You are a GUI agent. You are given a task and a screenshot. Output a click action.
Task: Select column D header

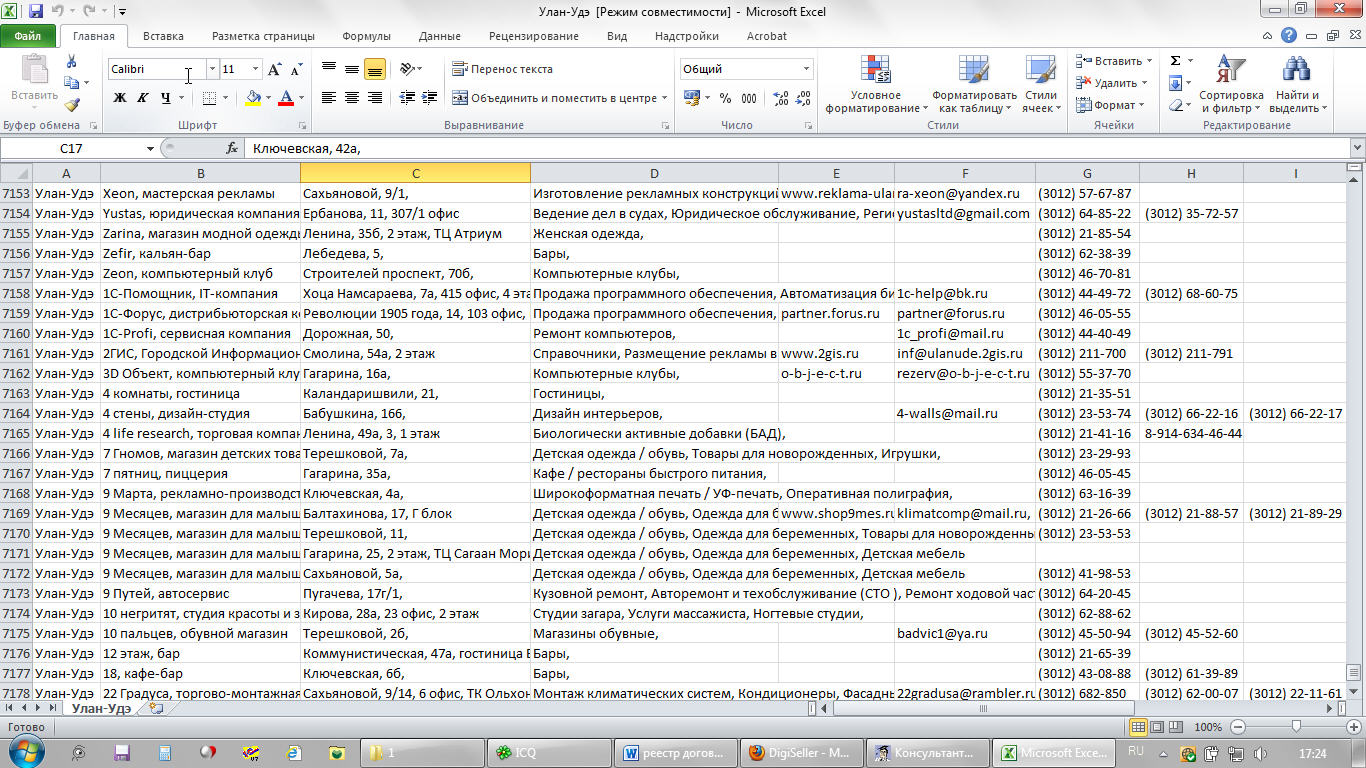654,173
